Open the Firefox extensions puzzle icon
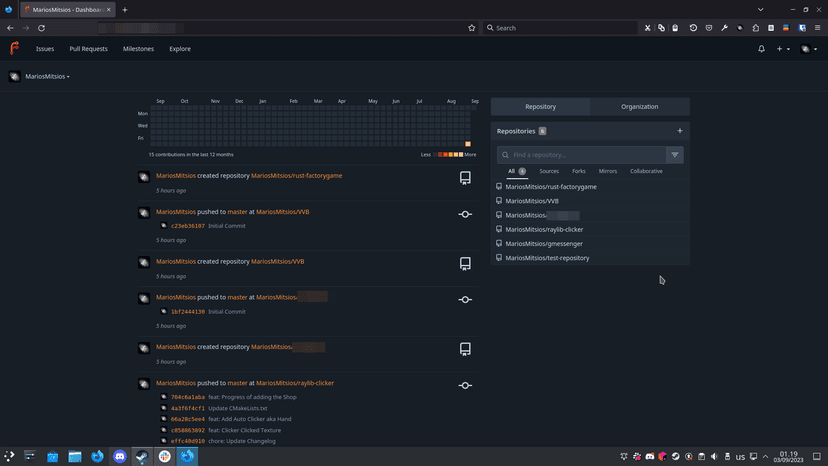 (x=755, y=28)
